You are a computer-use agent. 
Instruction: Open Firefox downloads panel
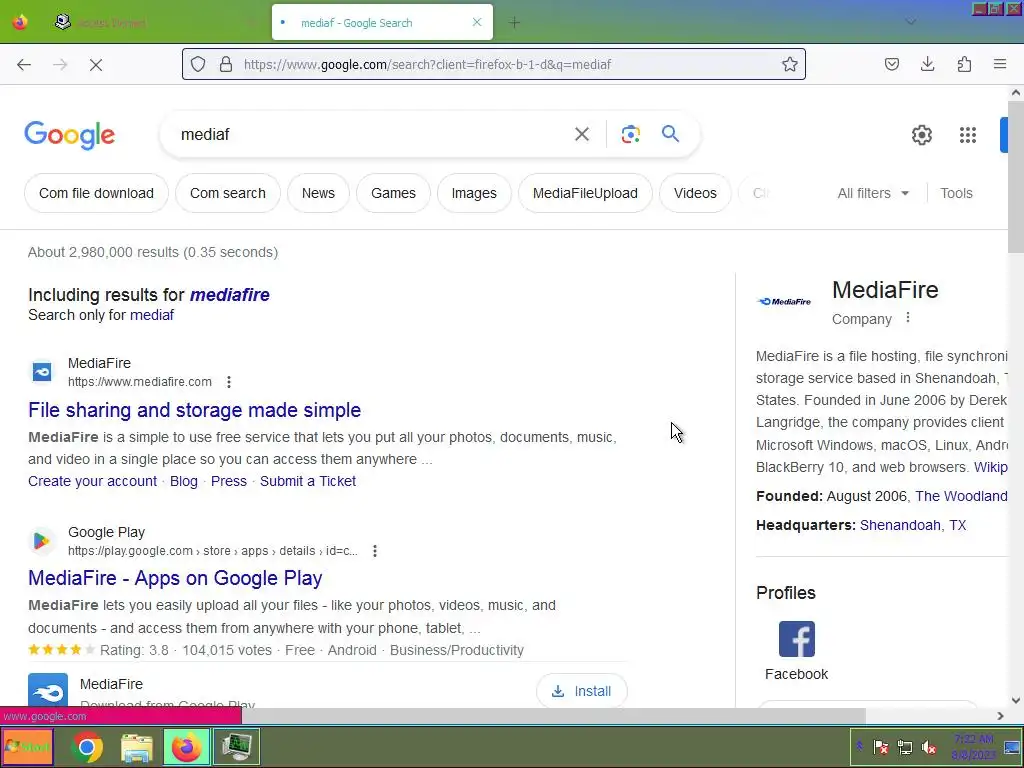click(927, 64)
